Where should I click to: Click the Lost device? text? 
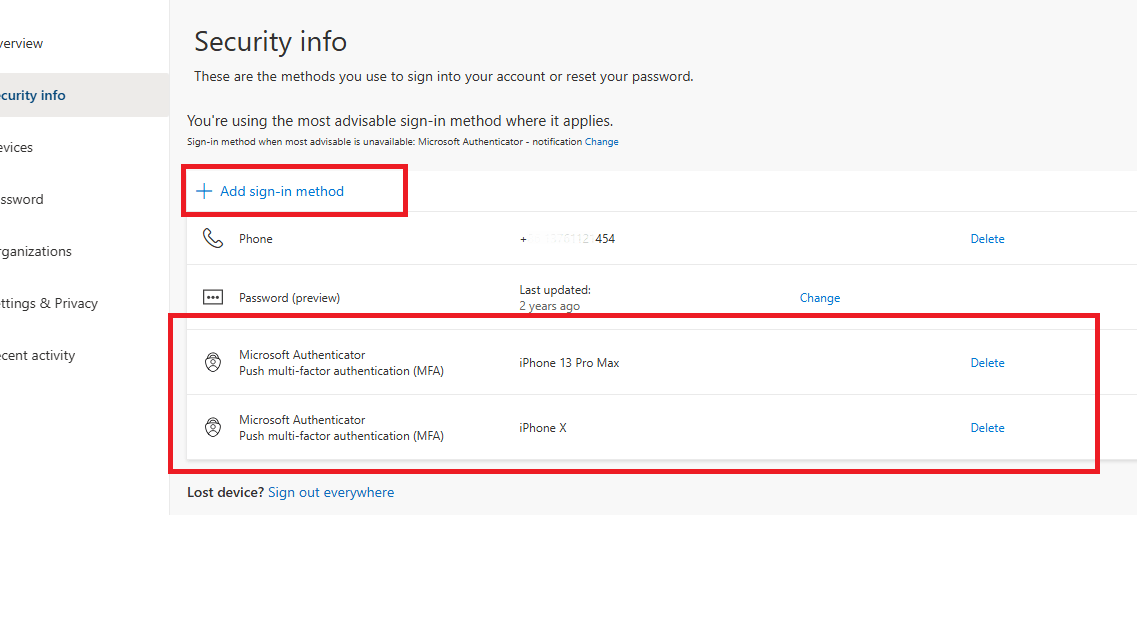226,493
